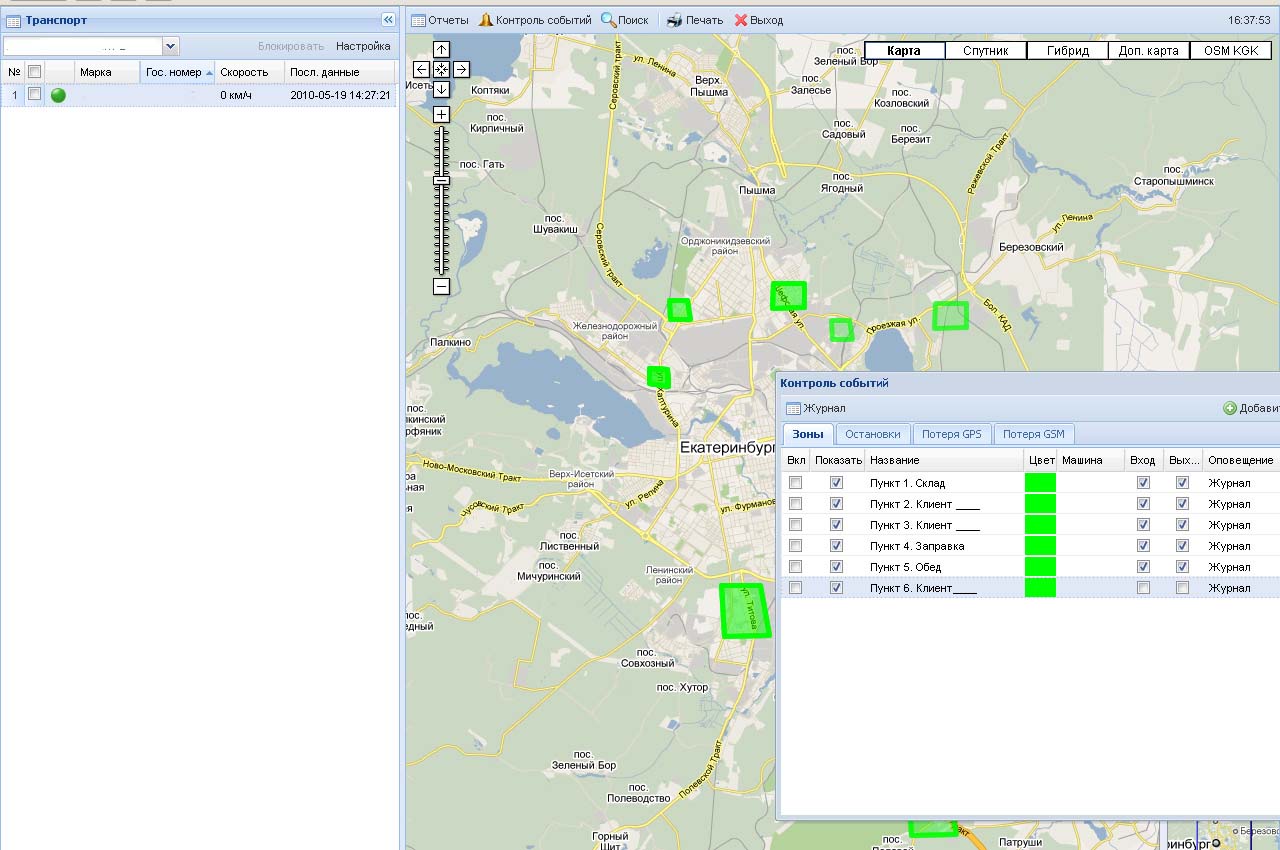
Task: Check the Вход box for Пункт 6. Клиент
Action: click(x=1143, y=588)
